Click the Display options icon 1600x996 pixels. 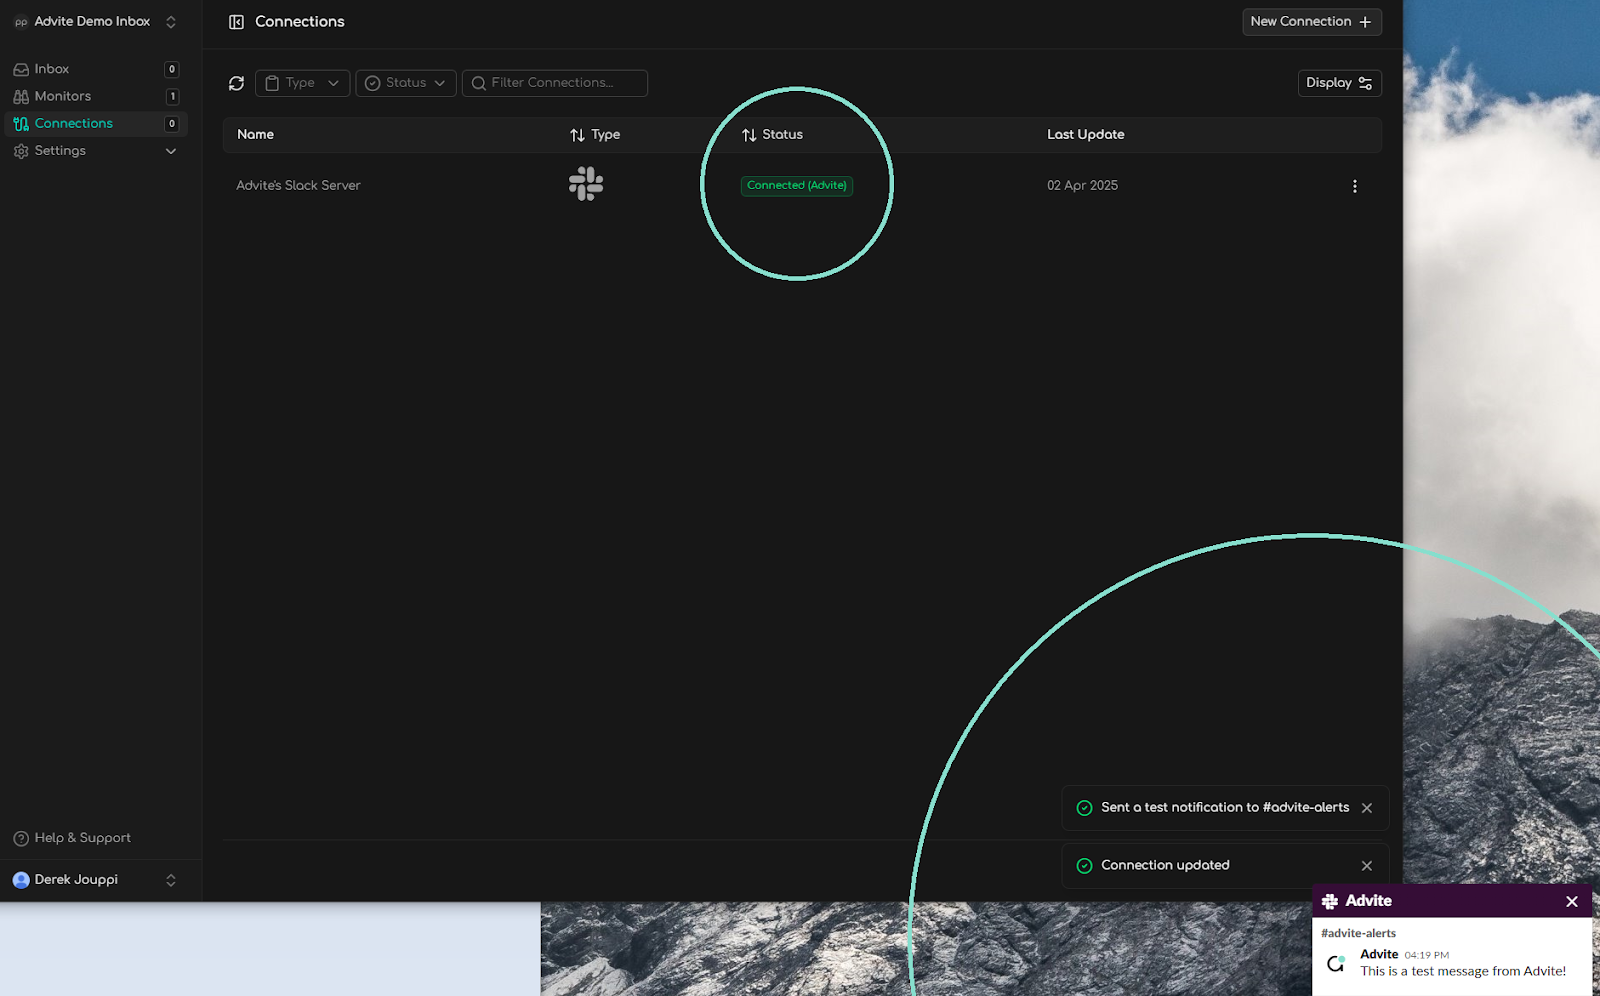[x=1365, y=83]
